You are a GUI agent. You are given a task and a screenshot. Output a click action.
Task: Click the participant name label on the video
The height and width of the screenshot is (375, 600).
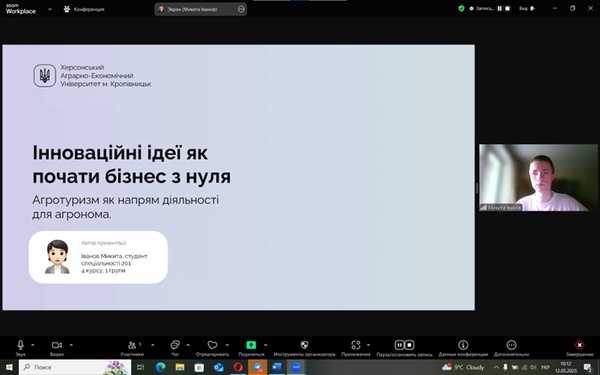[x=501, y=207]
